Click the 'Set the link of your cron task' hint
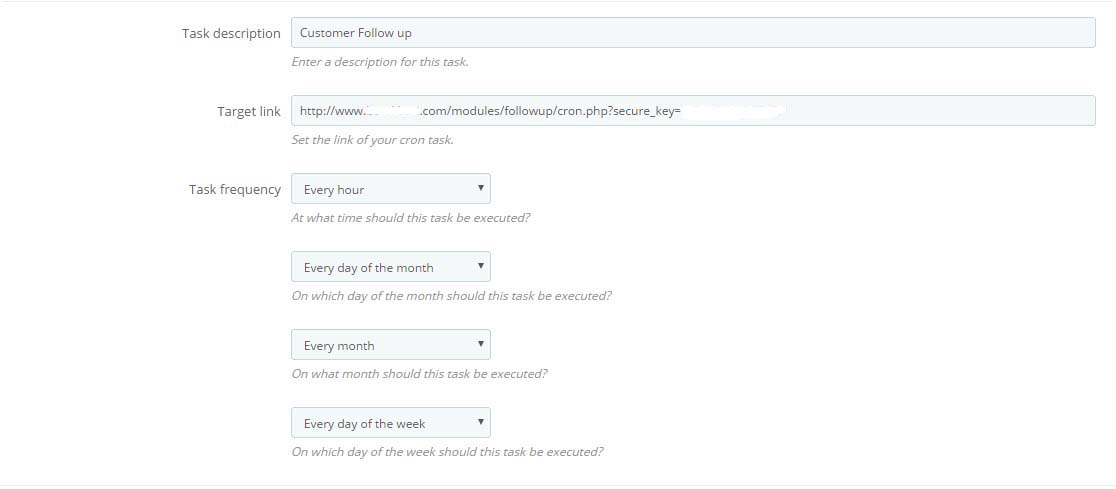 click(x=372, y=140)
